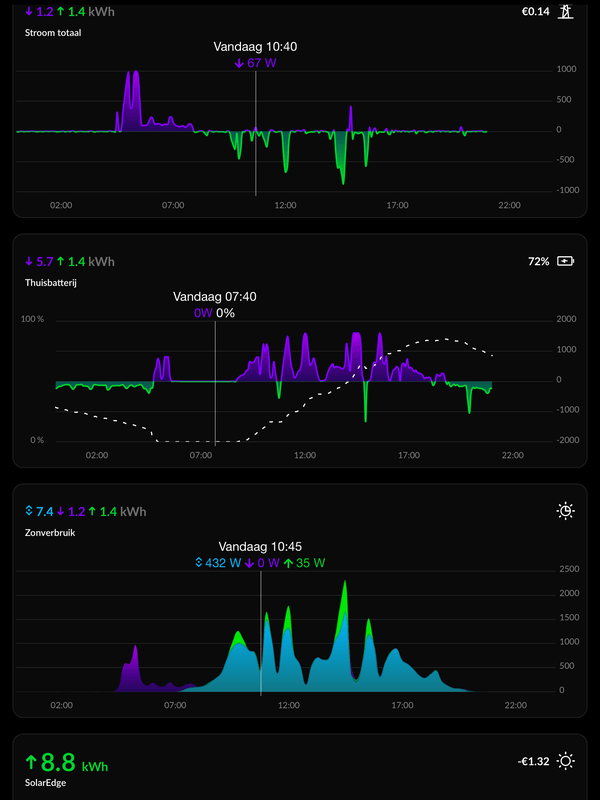Tap the Zonverbruik sun-clock icon
Screen dimensions: 600x800
(x=565, y=511)
